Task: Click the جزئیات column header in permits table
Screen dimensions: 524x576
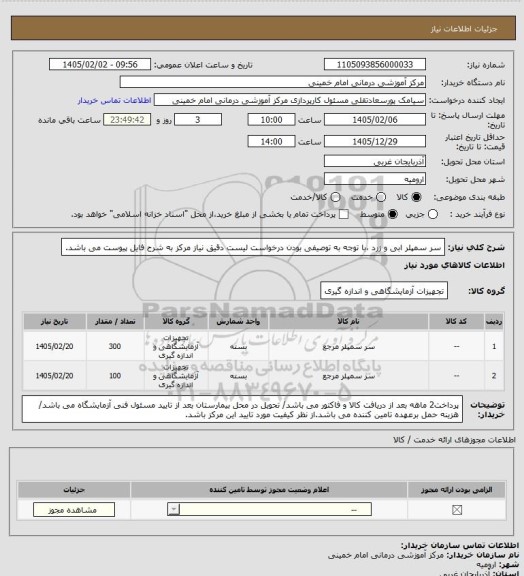Action: [74, 490]
